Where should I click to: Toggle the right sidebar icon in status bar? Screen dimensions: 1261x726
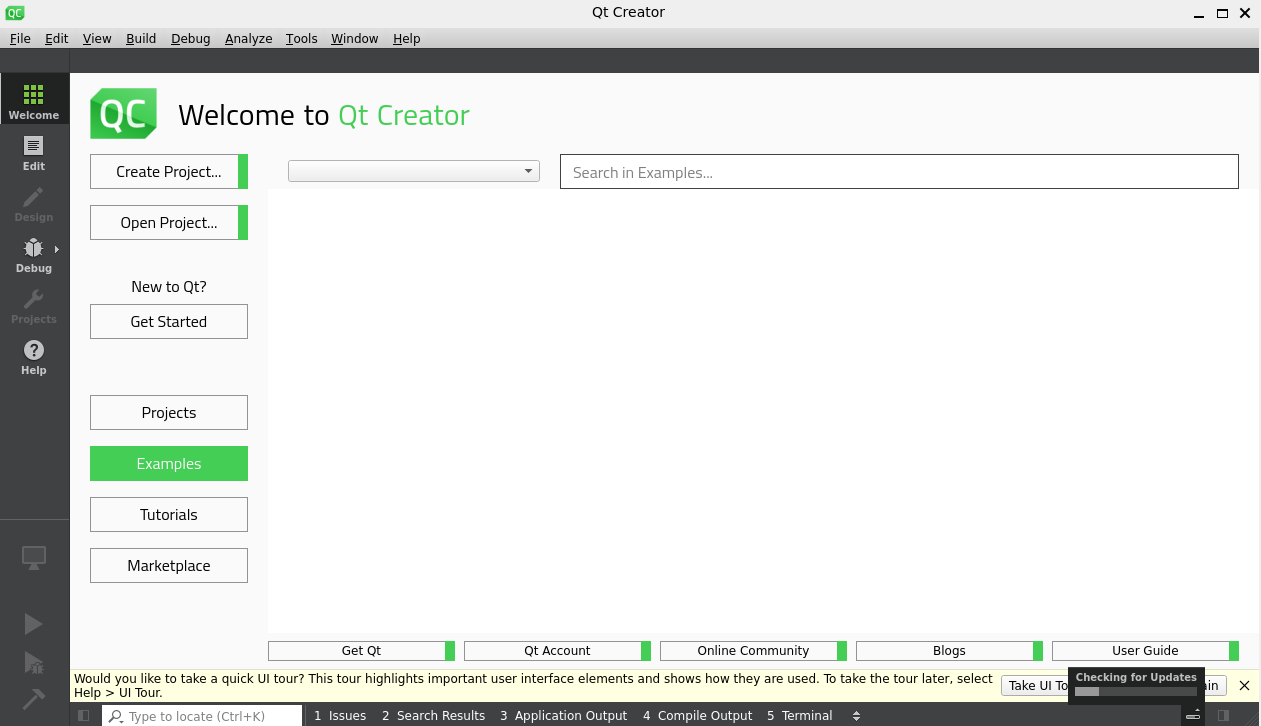tap(1223, 715)
